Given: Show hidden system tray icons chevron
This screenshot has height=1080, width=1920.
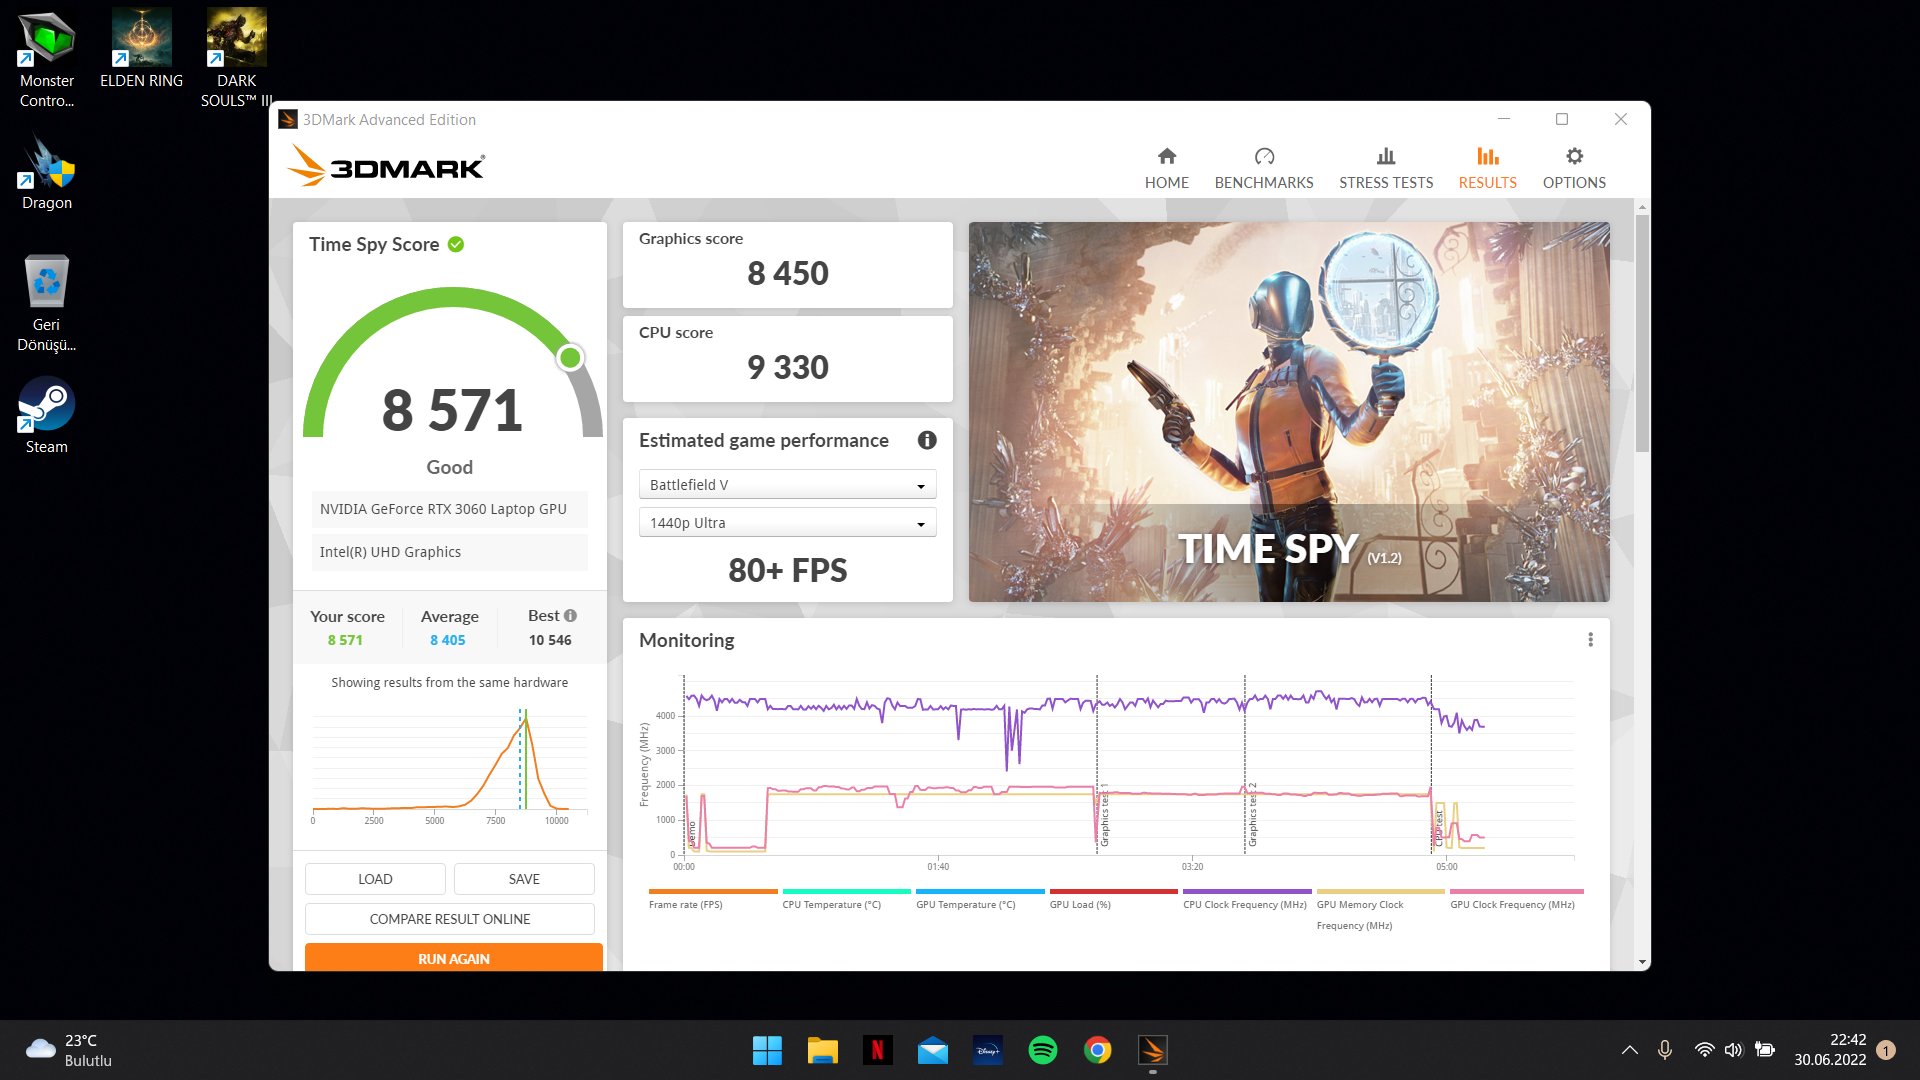Looking at the screenshot, I should (x=1629, y=1050).
